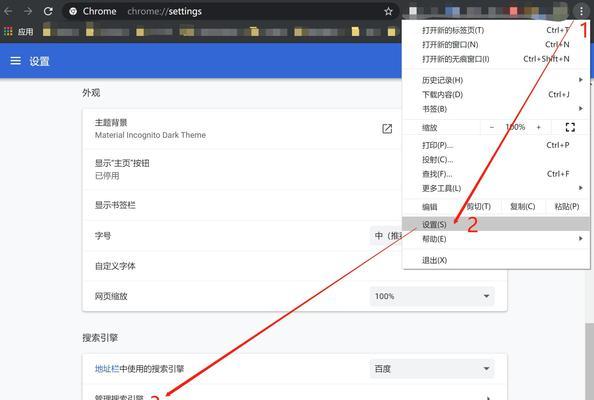Viewport: 594px width, 400px height.
Task: Open the Chrome three-dot menu
Action: click(581, 11)
